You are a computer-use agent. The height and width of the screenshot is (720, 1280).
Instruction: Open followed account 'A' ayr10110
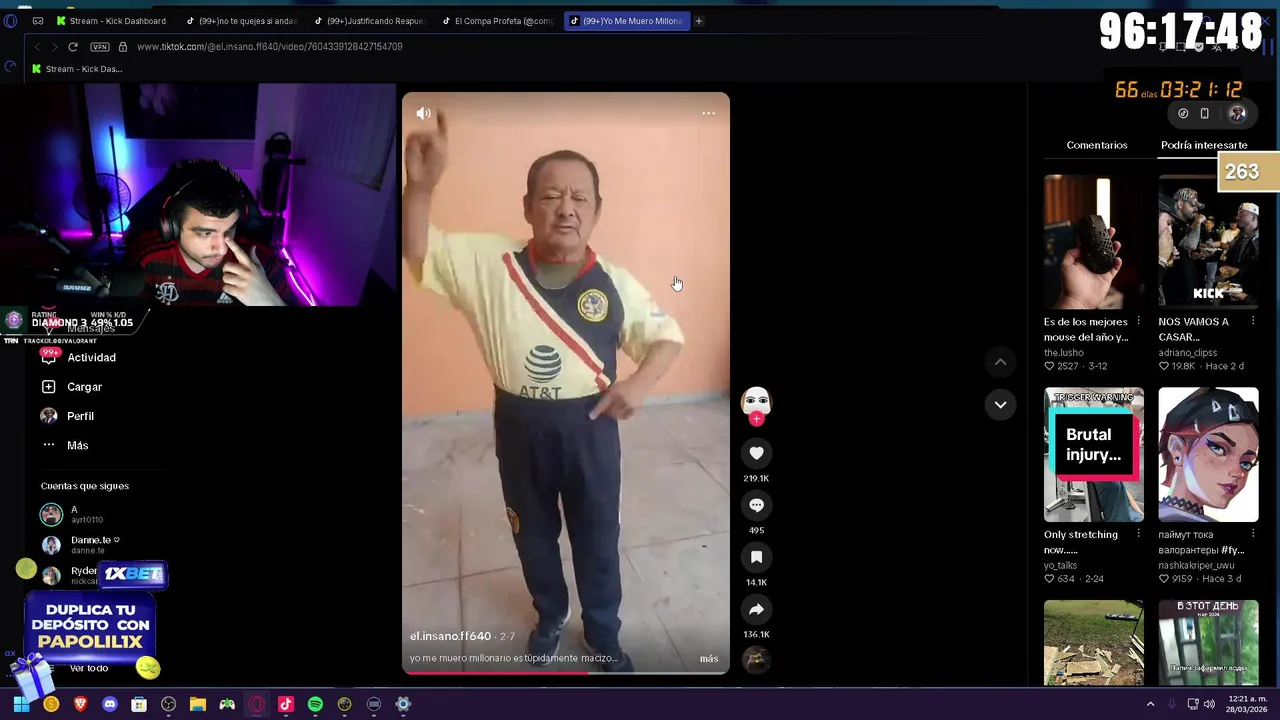(72, 514)
